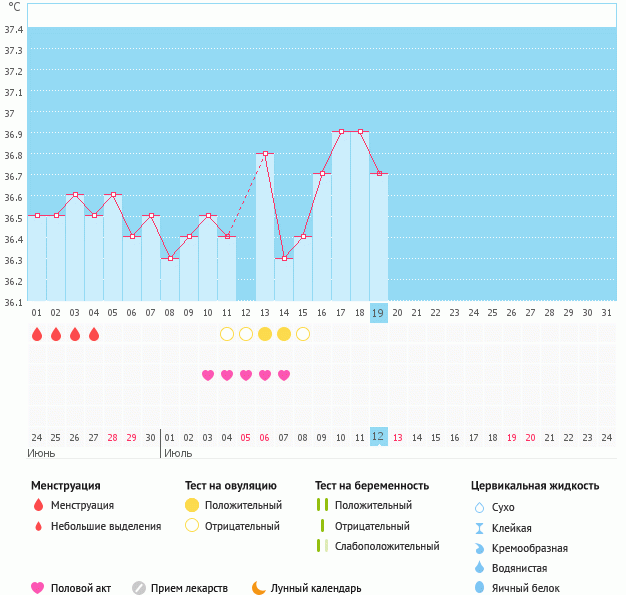Click the Небольшие выделения legend label
Screen dimensions: 626x595
click(x=106, y=526)
